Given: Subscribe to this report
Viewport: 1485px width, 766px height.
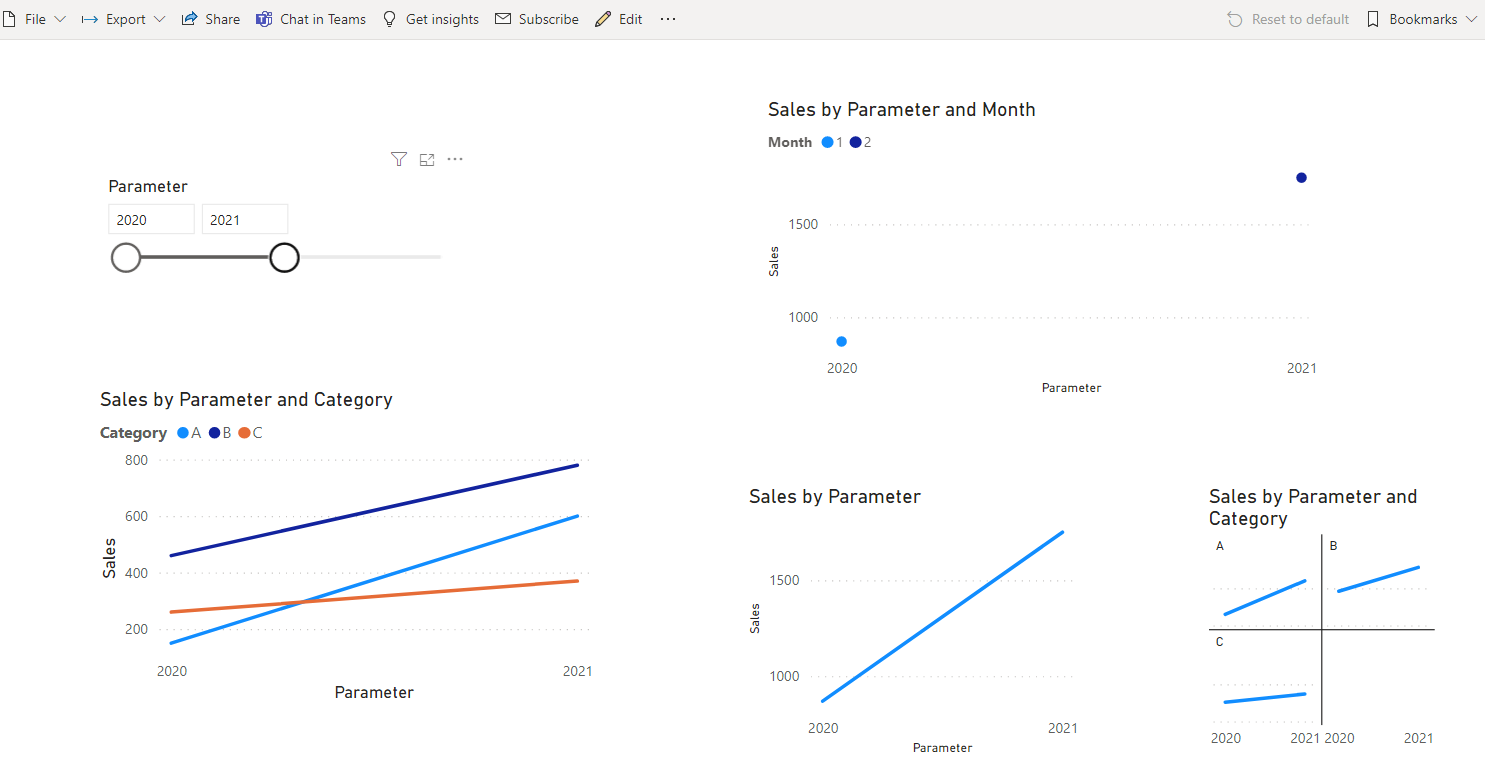Looking at the screenshot, I should [537, 19].
